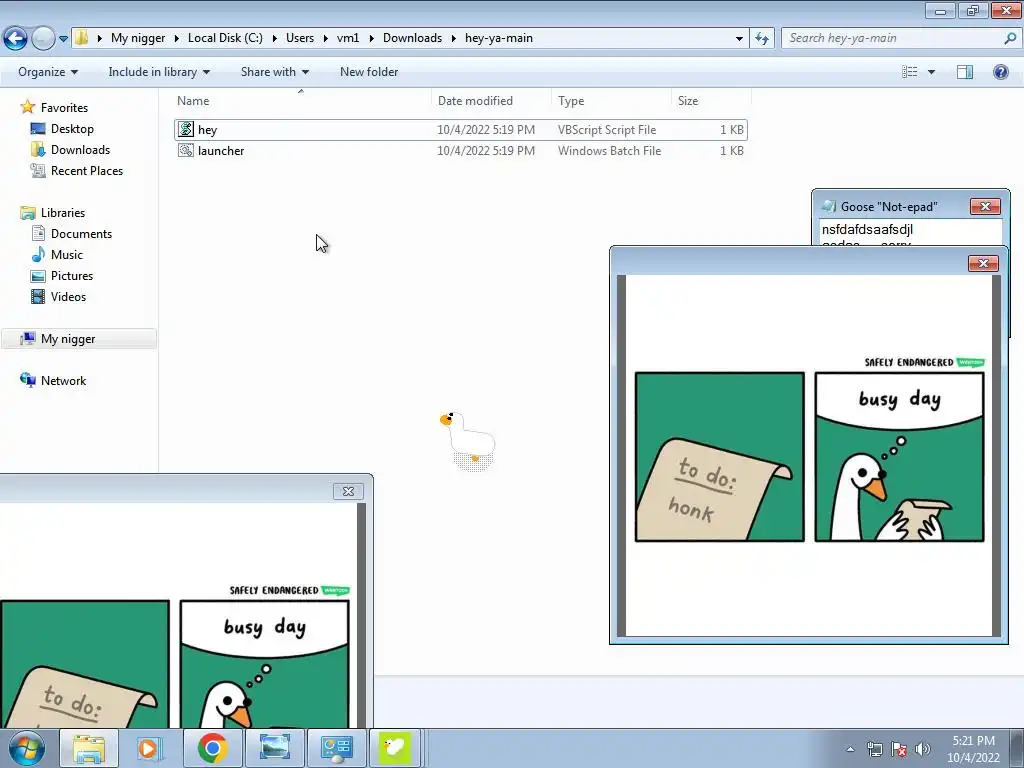1024x768 pixels.
Task: Click vm1 in the address breadcrumb
Action: 348,38
